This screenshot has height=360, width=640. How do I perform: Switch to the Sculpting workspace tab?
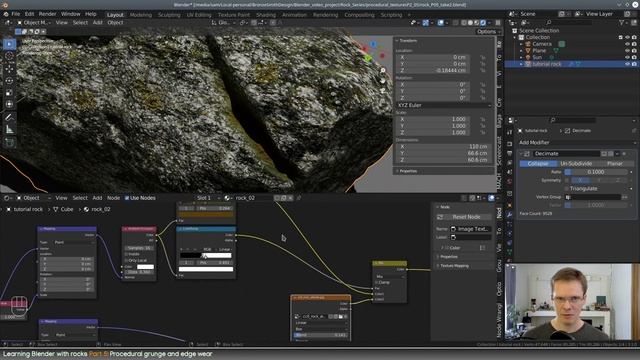169,15
